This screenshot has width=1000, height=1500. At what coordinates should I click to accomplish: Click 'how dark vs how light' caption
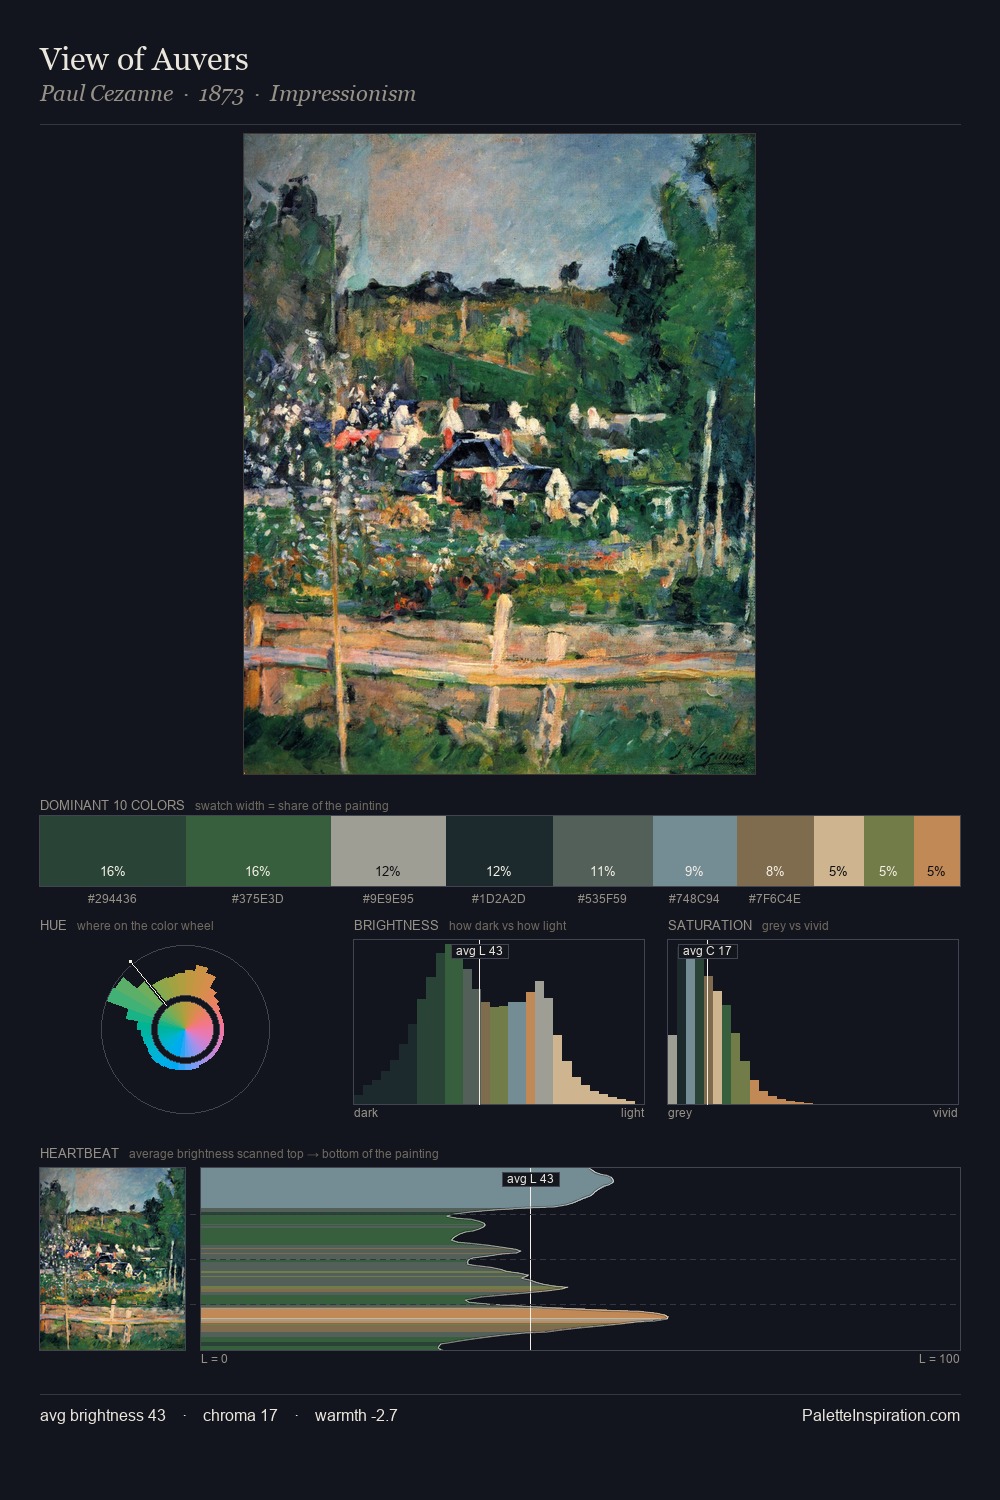point(508,926)
